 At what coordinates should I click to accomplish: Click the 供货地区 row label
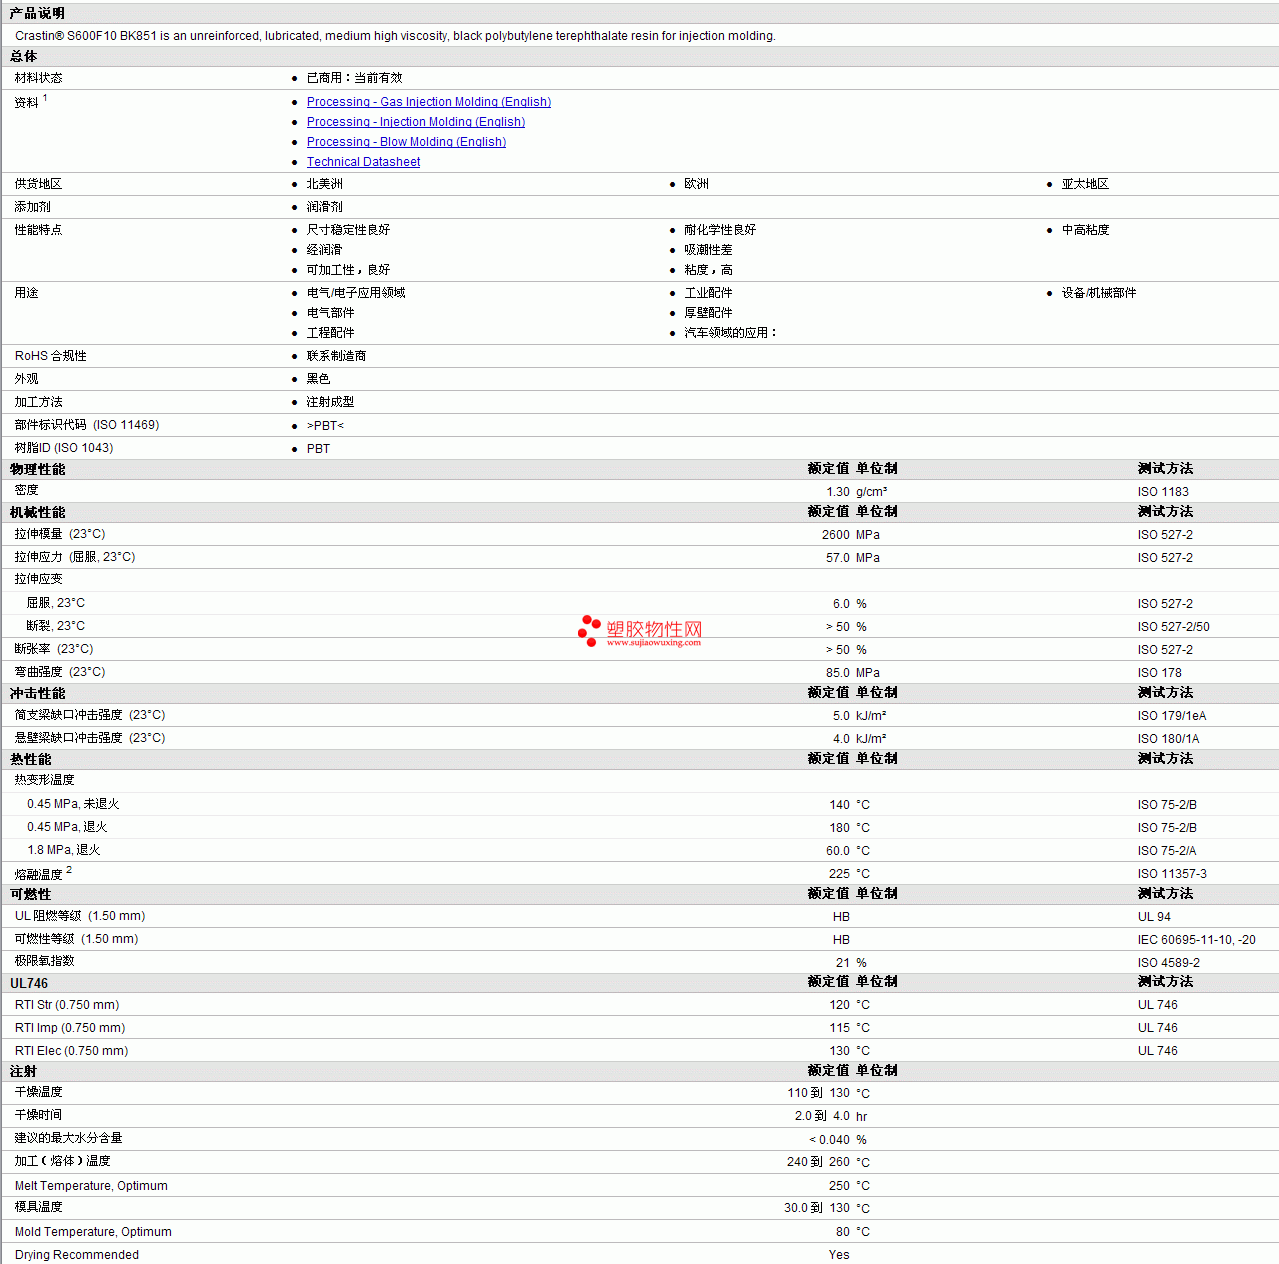(38, 184)
